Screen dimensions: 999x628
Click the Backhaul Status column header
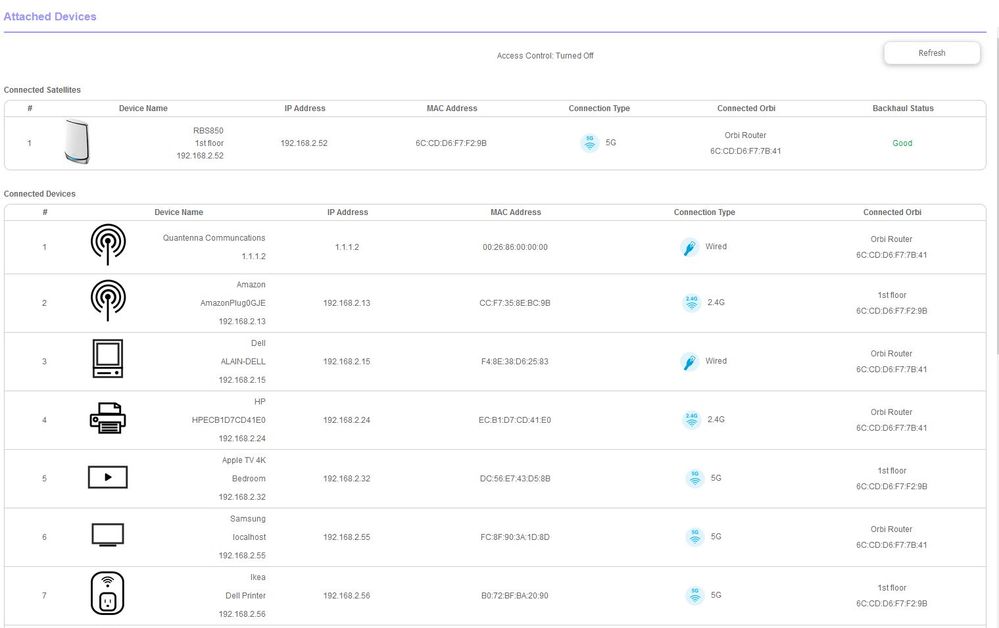902,108
